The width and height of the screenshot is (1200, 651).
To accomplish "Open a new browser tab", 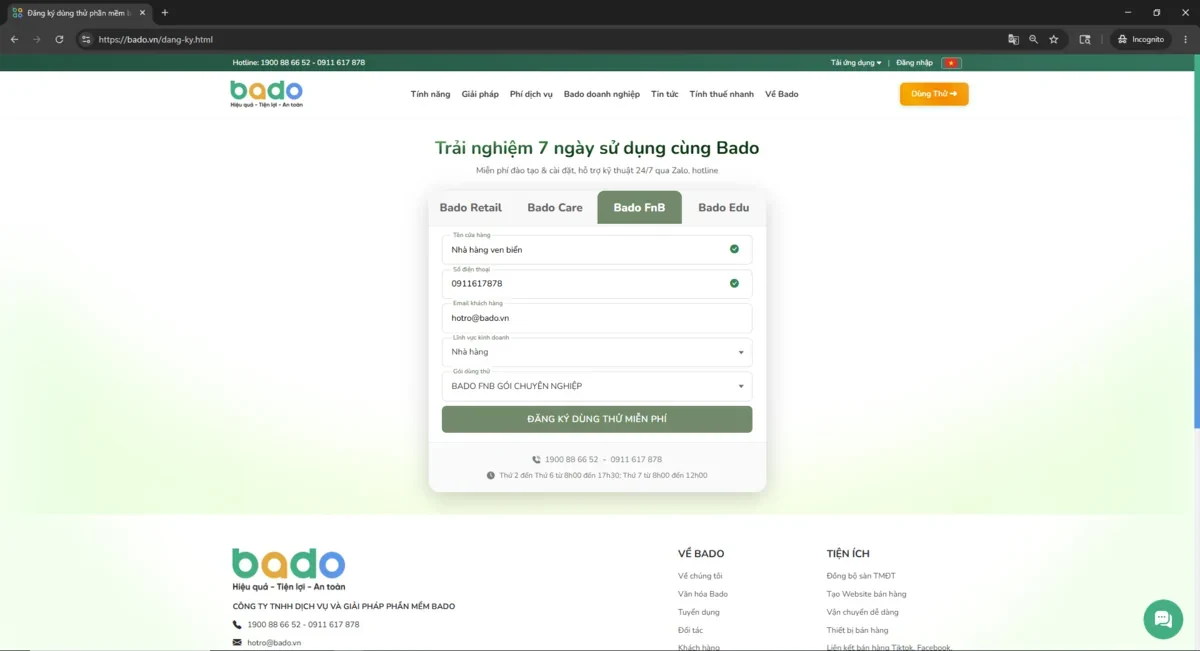I will pyautogui.click(x=165, y=13).
